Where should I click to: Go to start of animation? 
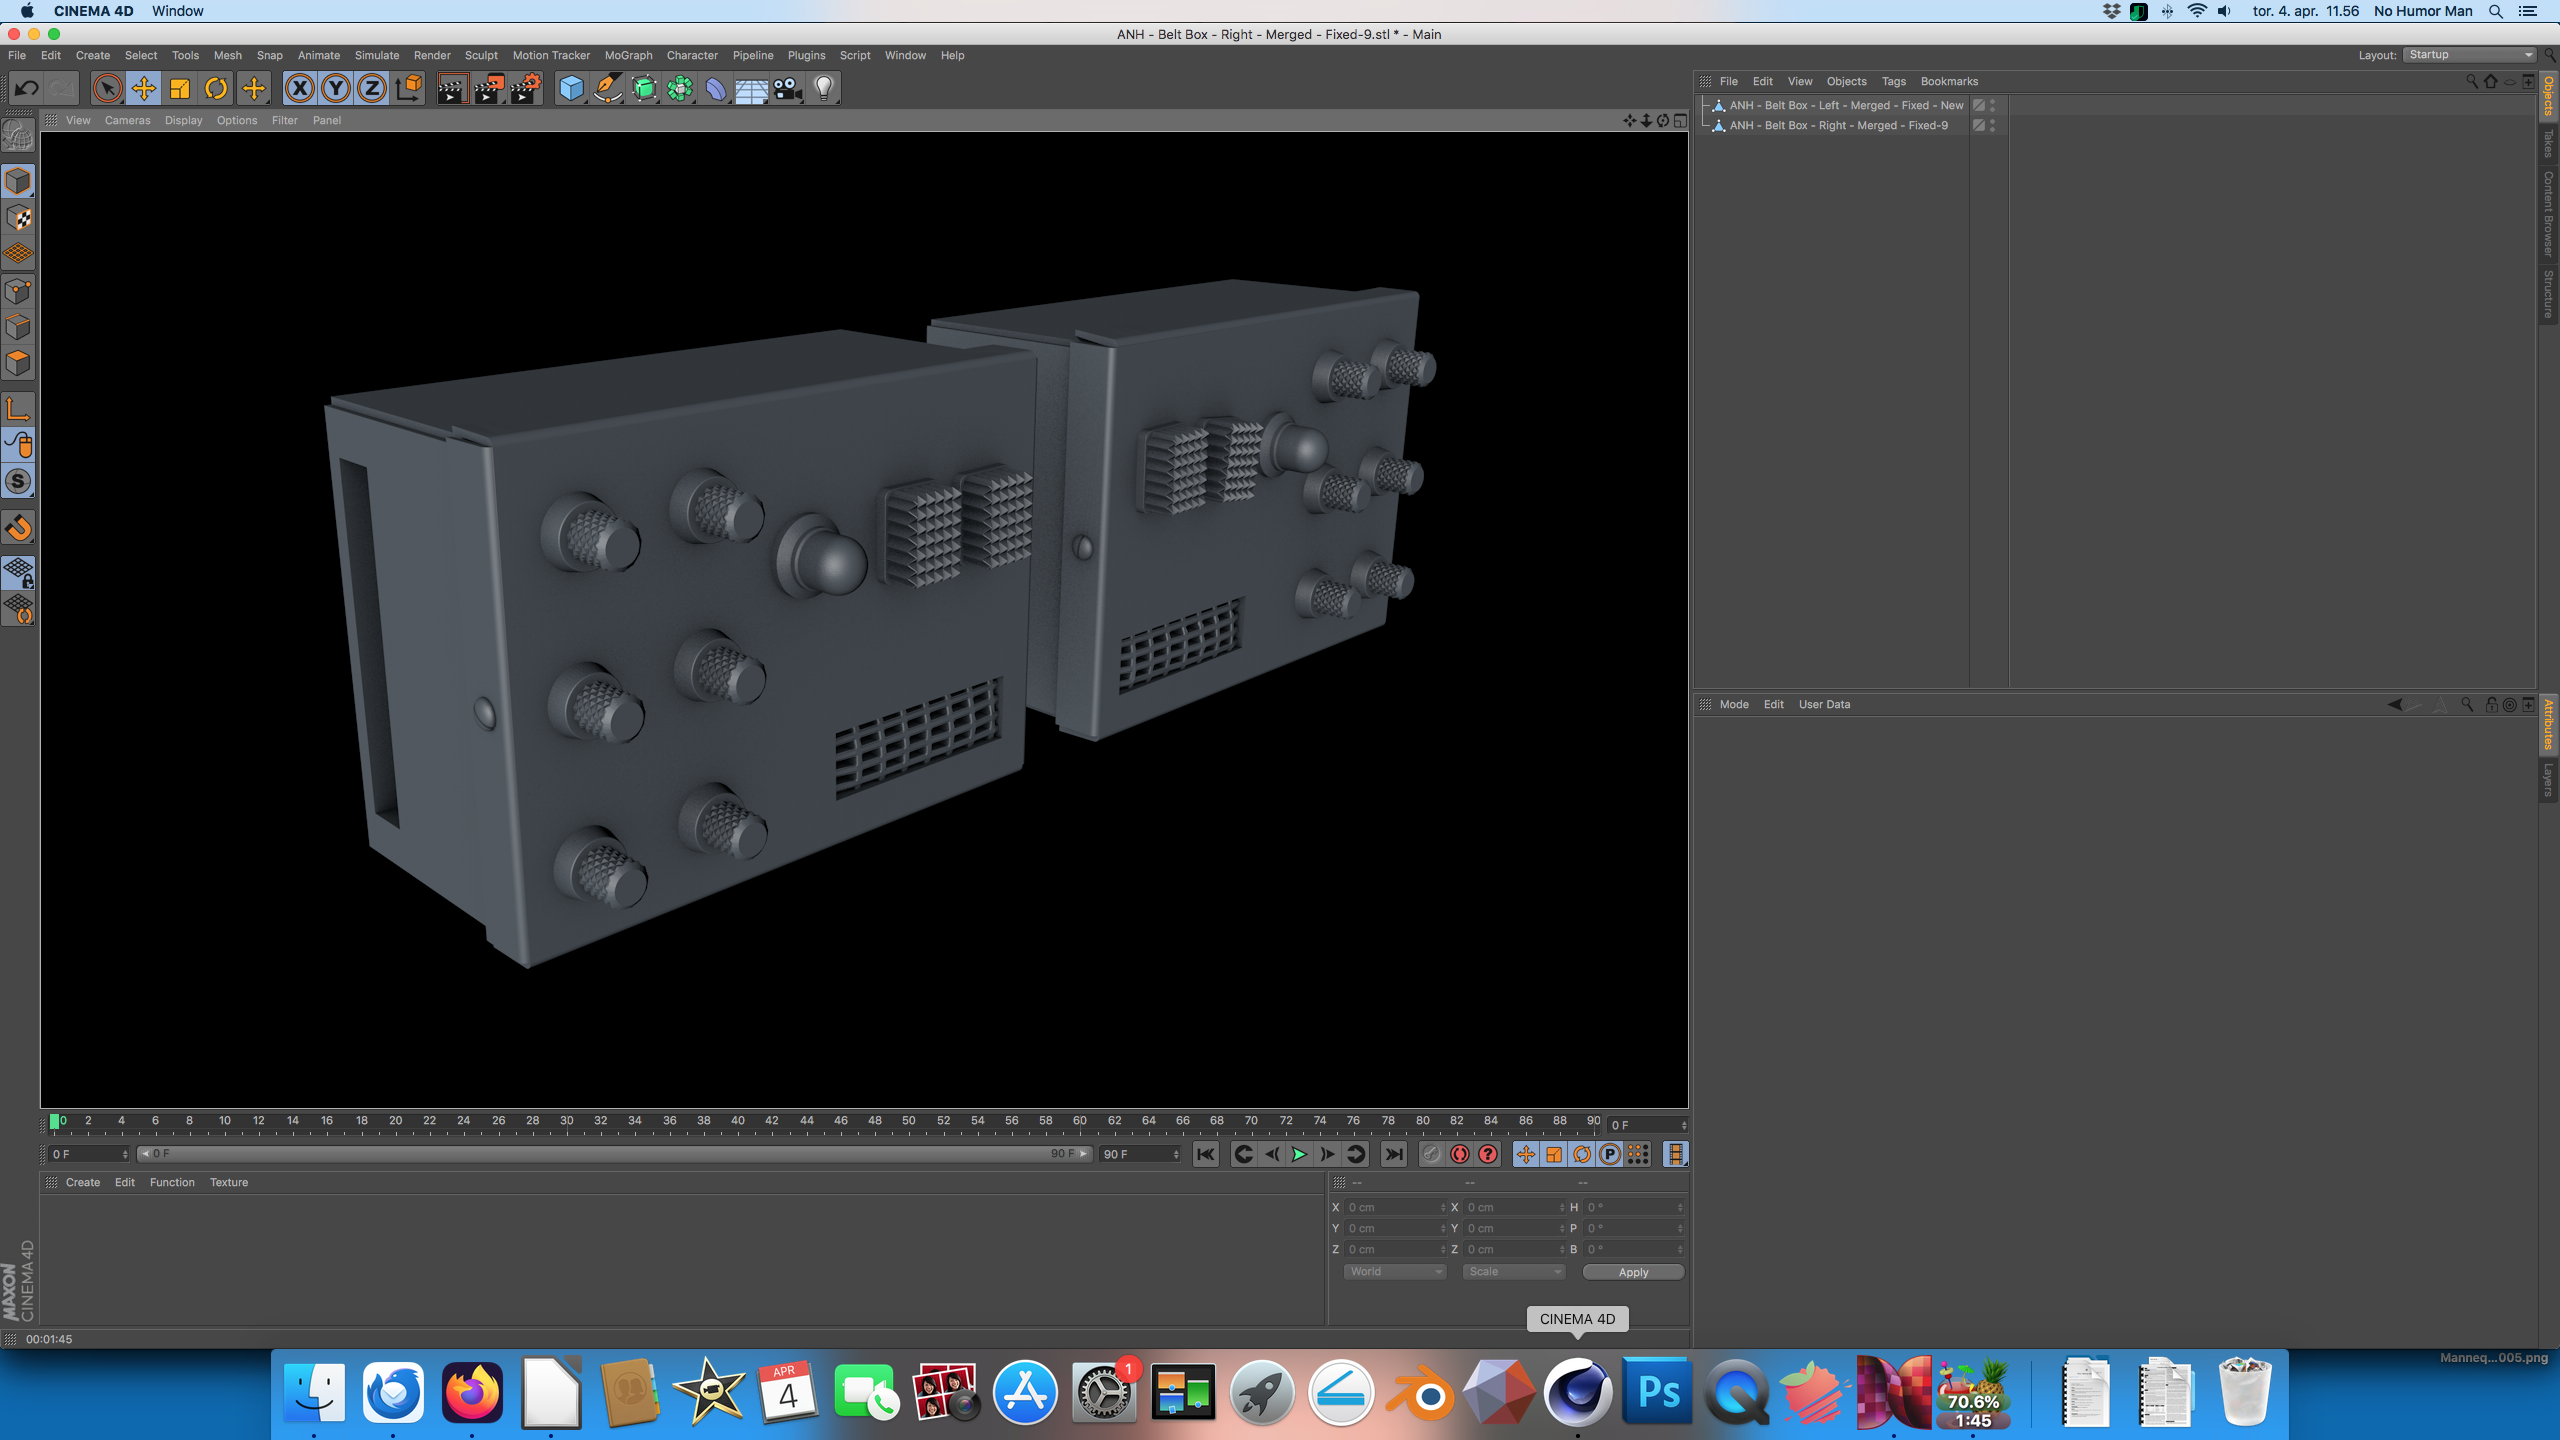[x=1206, y=1154]
